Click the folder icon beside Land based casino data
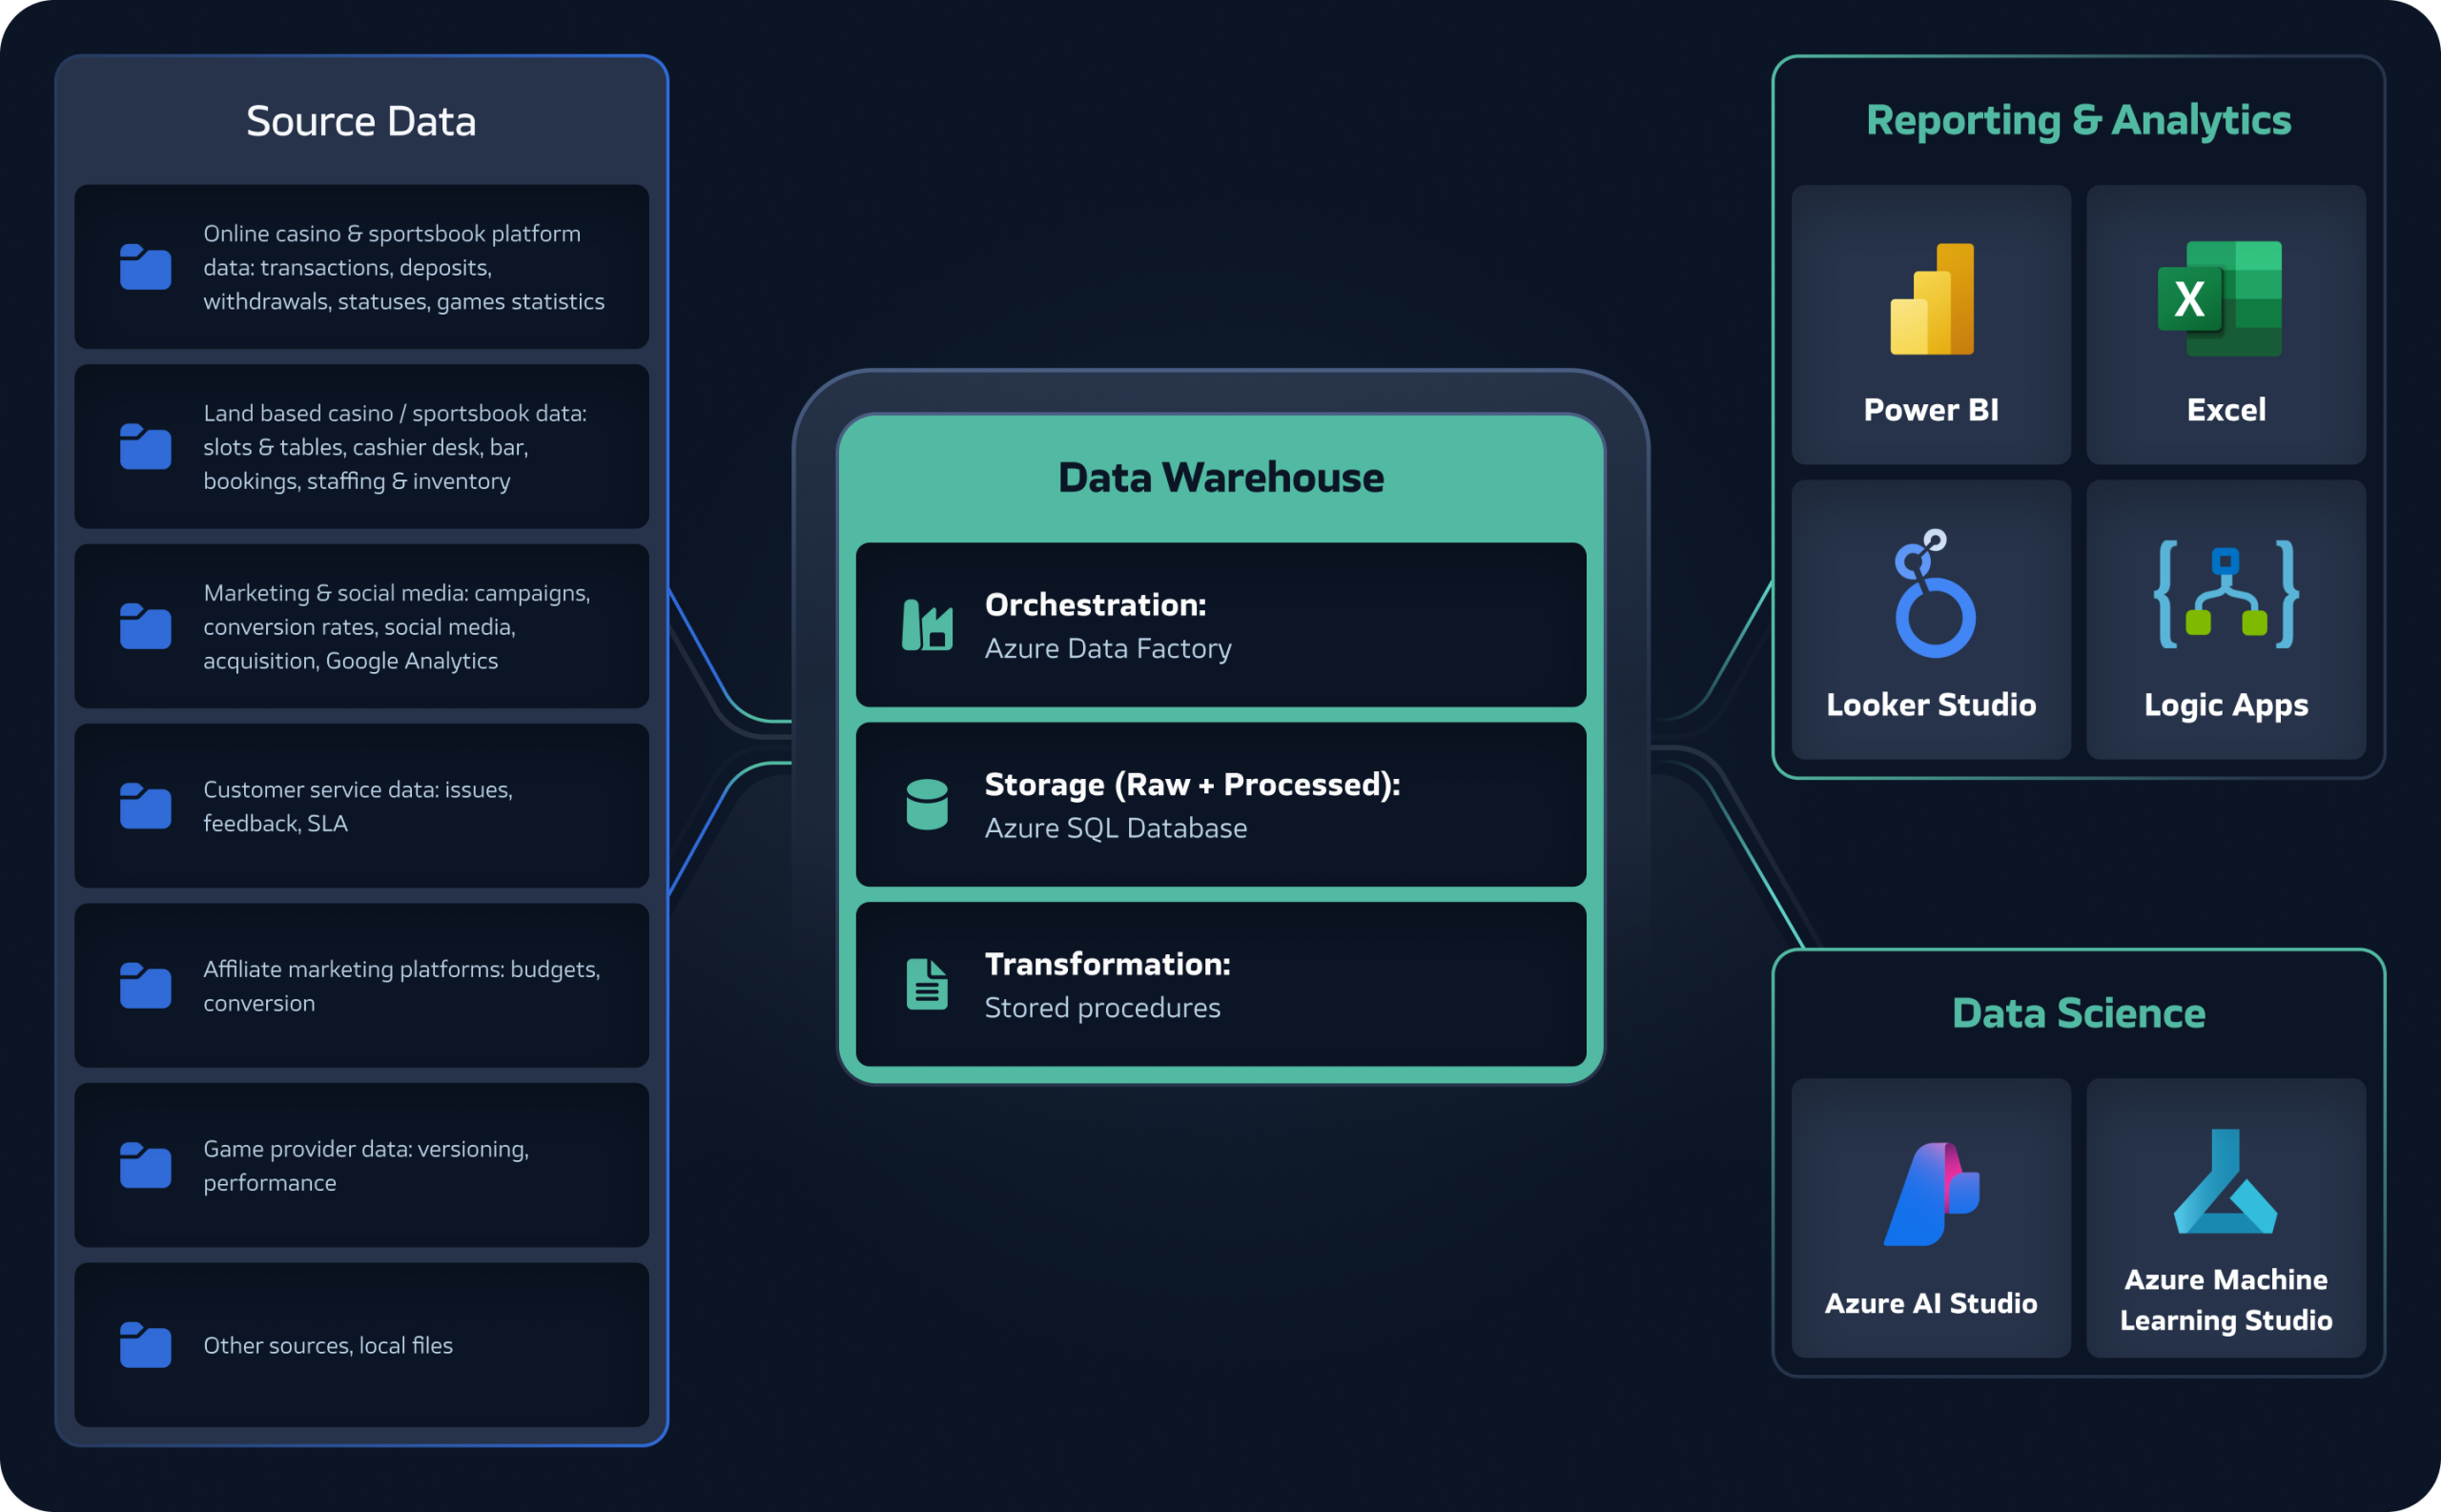The height and width of the screenshot is (1512, 2441). click(146, 447)
